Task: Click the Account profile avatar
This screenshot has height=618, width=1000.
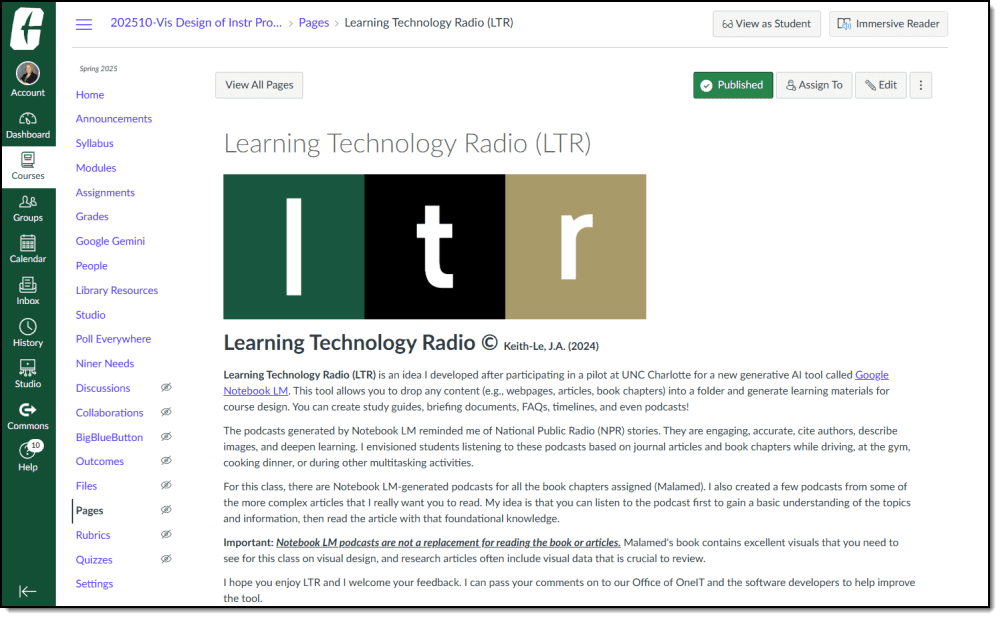Action: tap(28, 73)
